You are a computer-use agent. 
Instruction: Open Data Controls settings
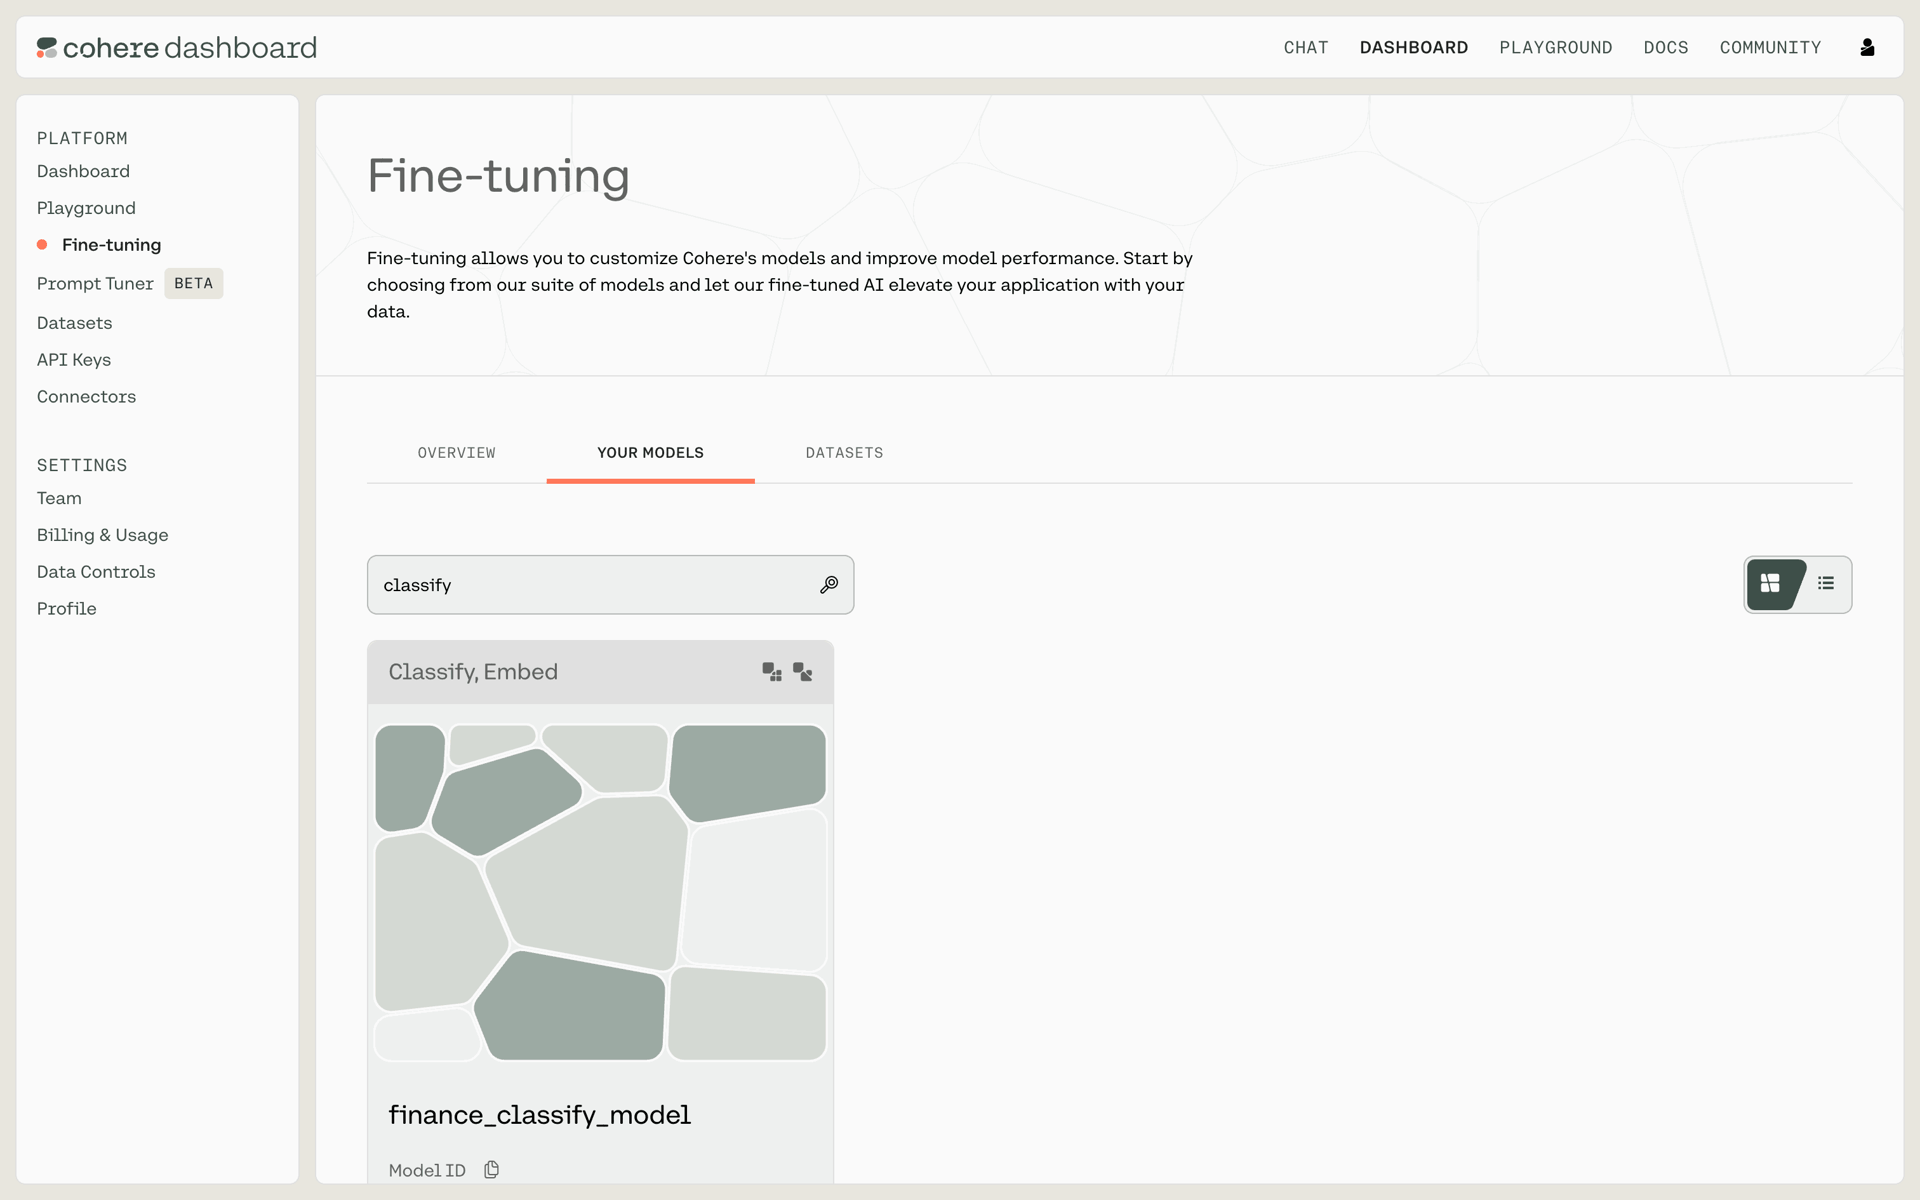pyautogui.click(x=96, y=572)
